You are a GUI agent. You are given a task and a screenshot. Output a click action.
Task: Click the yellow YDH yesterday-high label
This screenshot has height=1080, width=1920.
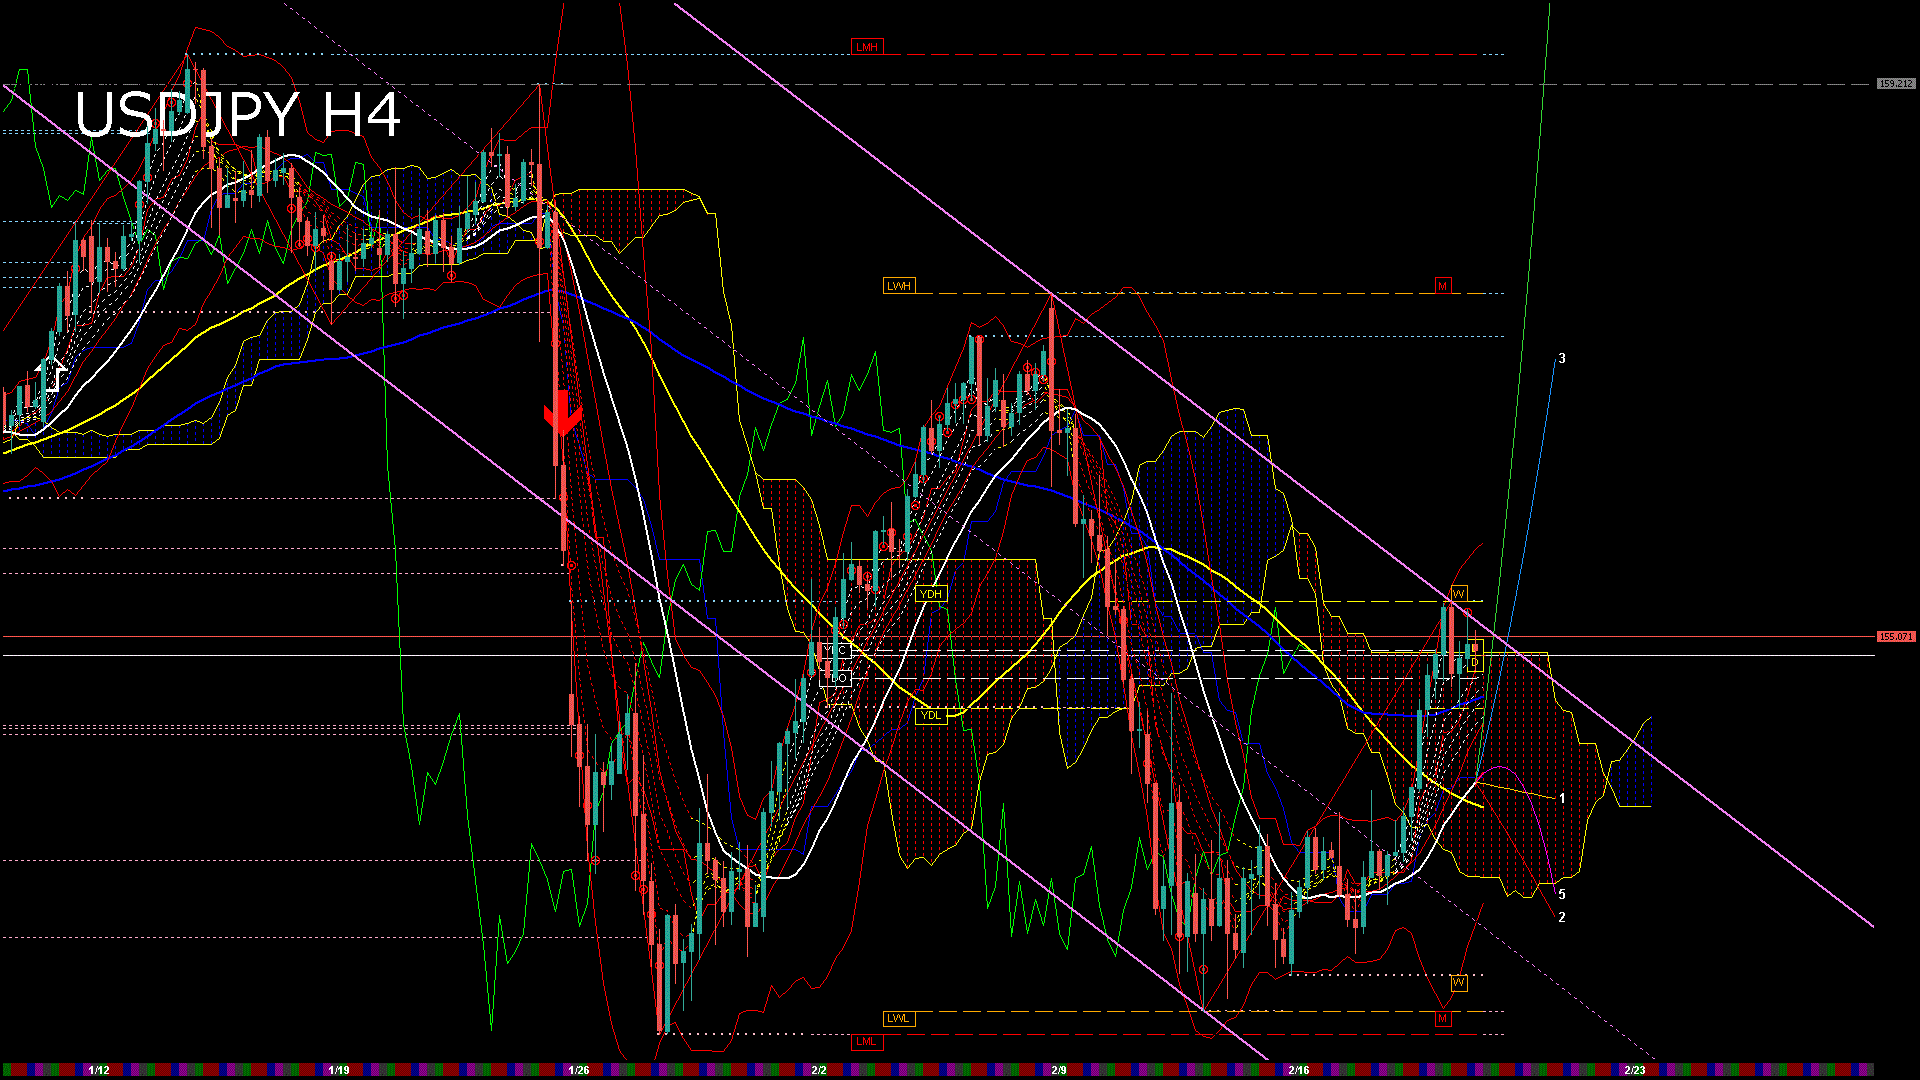pos(932,593)
